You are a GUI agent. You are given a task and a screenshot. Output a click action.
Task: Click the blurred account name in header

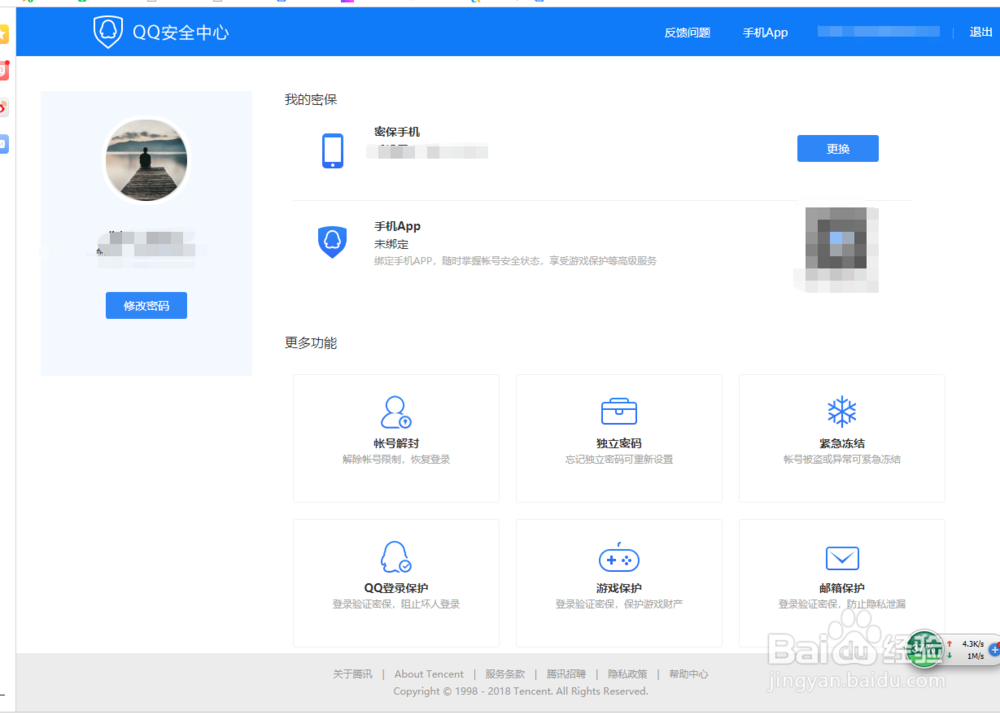click(878, 32)
